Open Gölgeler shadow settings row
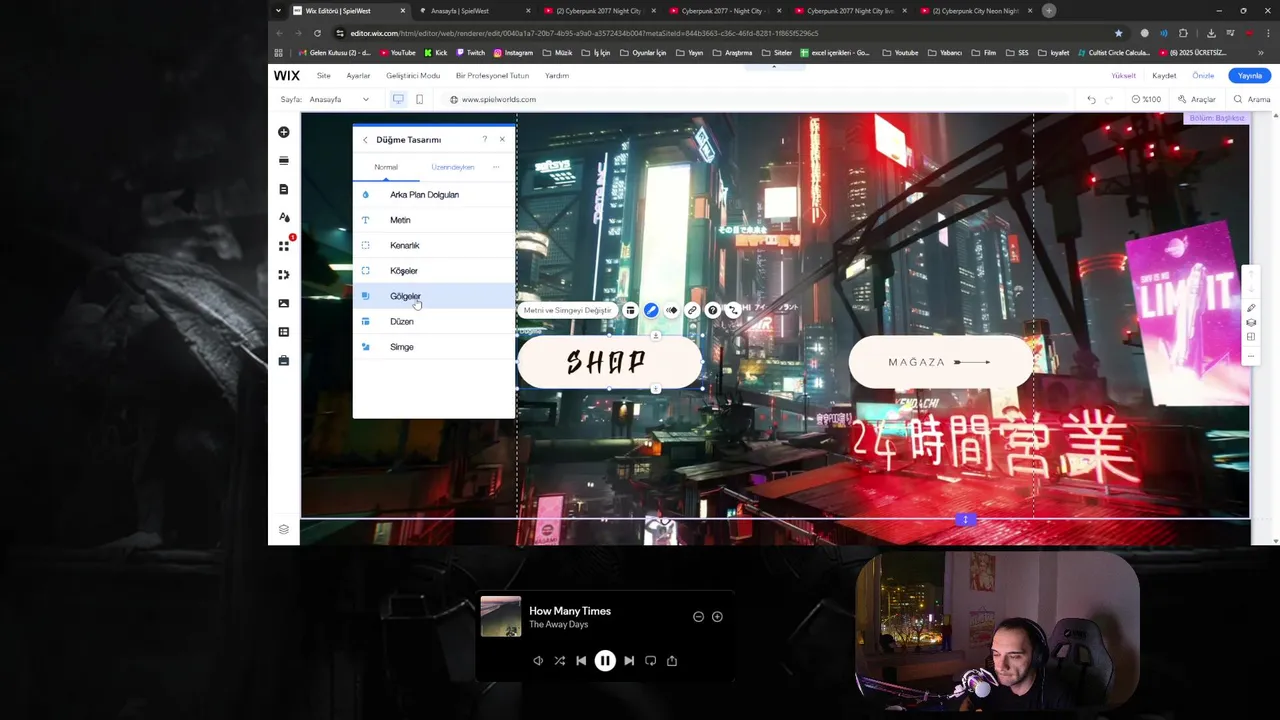Image resolution: width=1280 pixels, height=720 pixels. click(x=434, y=296)
